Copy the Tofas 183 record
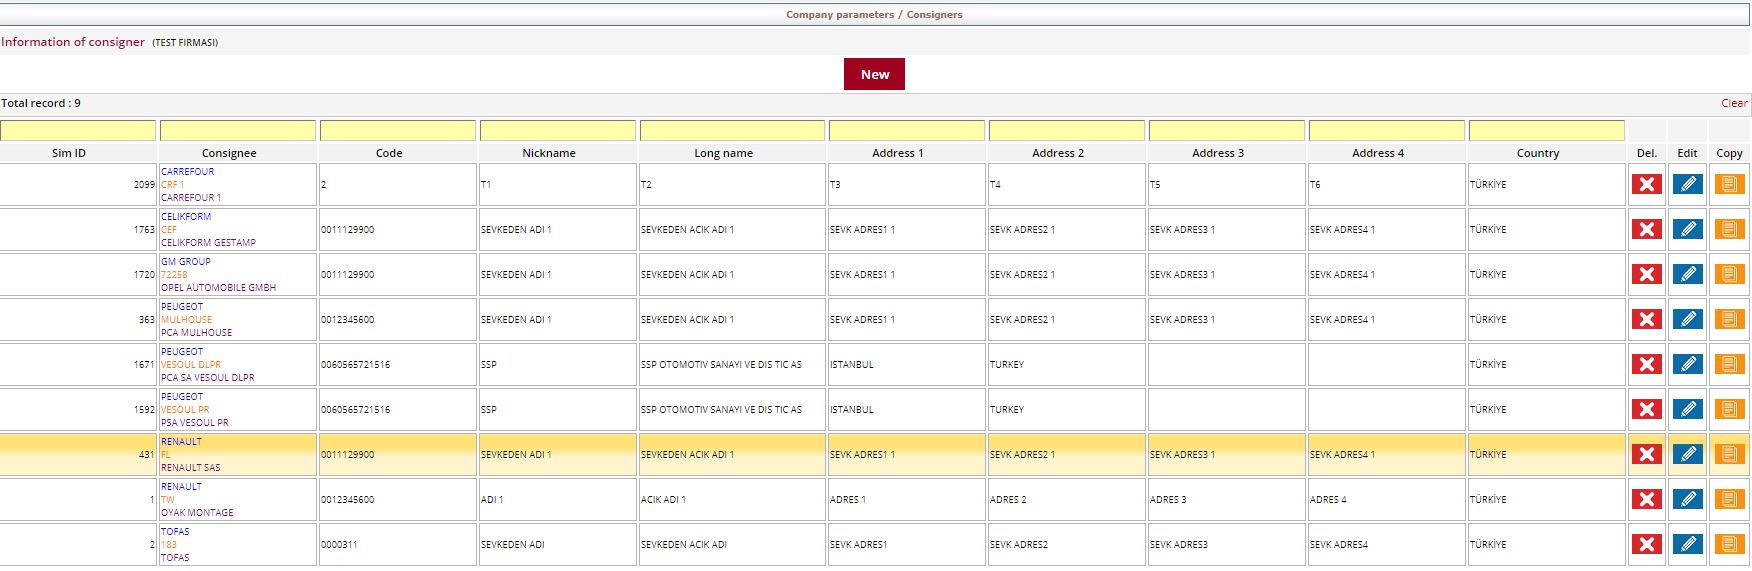Screen dimensions: 1752x571 [1729, 544]
